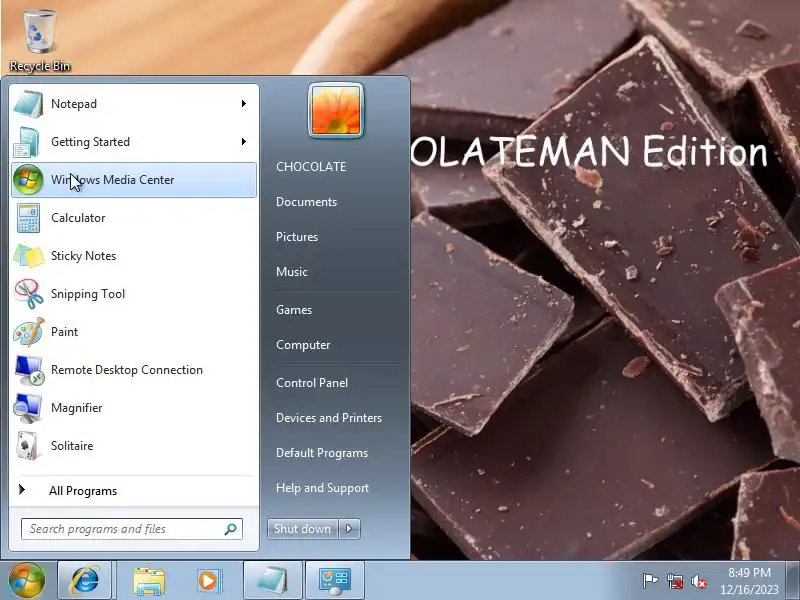Expand Notepad jump list arrow
The image size is (800, 600).
click(244, 104)
